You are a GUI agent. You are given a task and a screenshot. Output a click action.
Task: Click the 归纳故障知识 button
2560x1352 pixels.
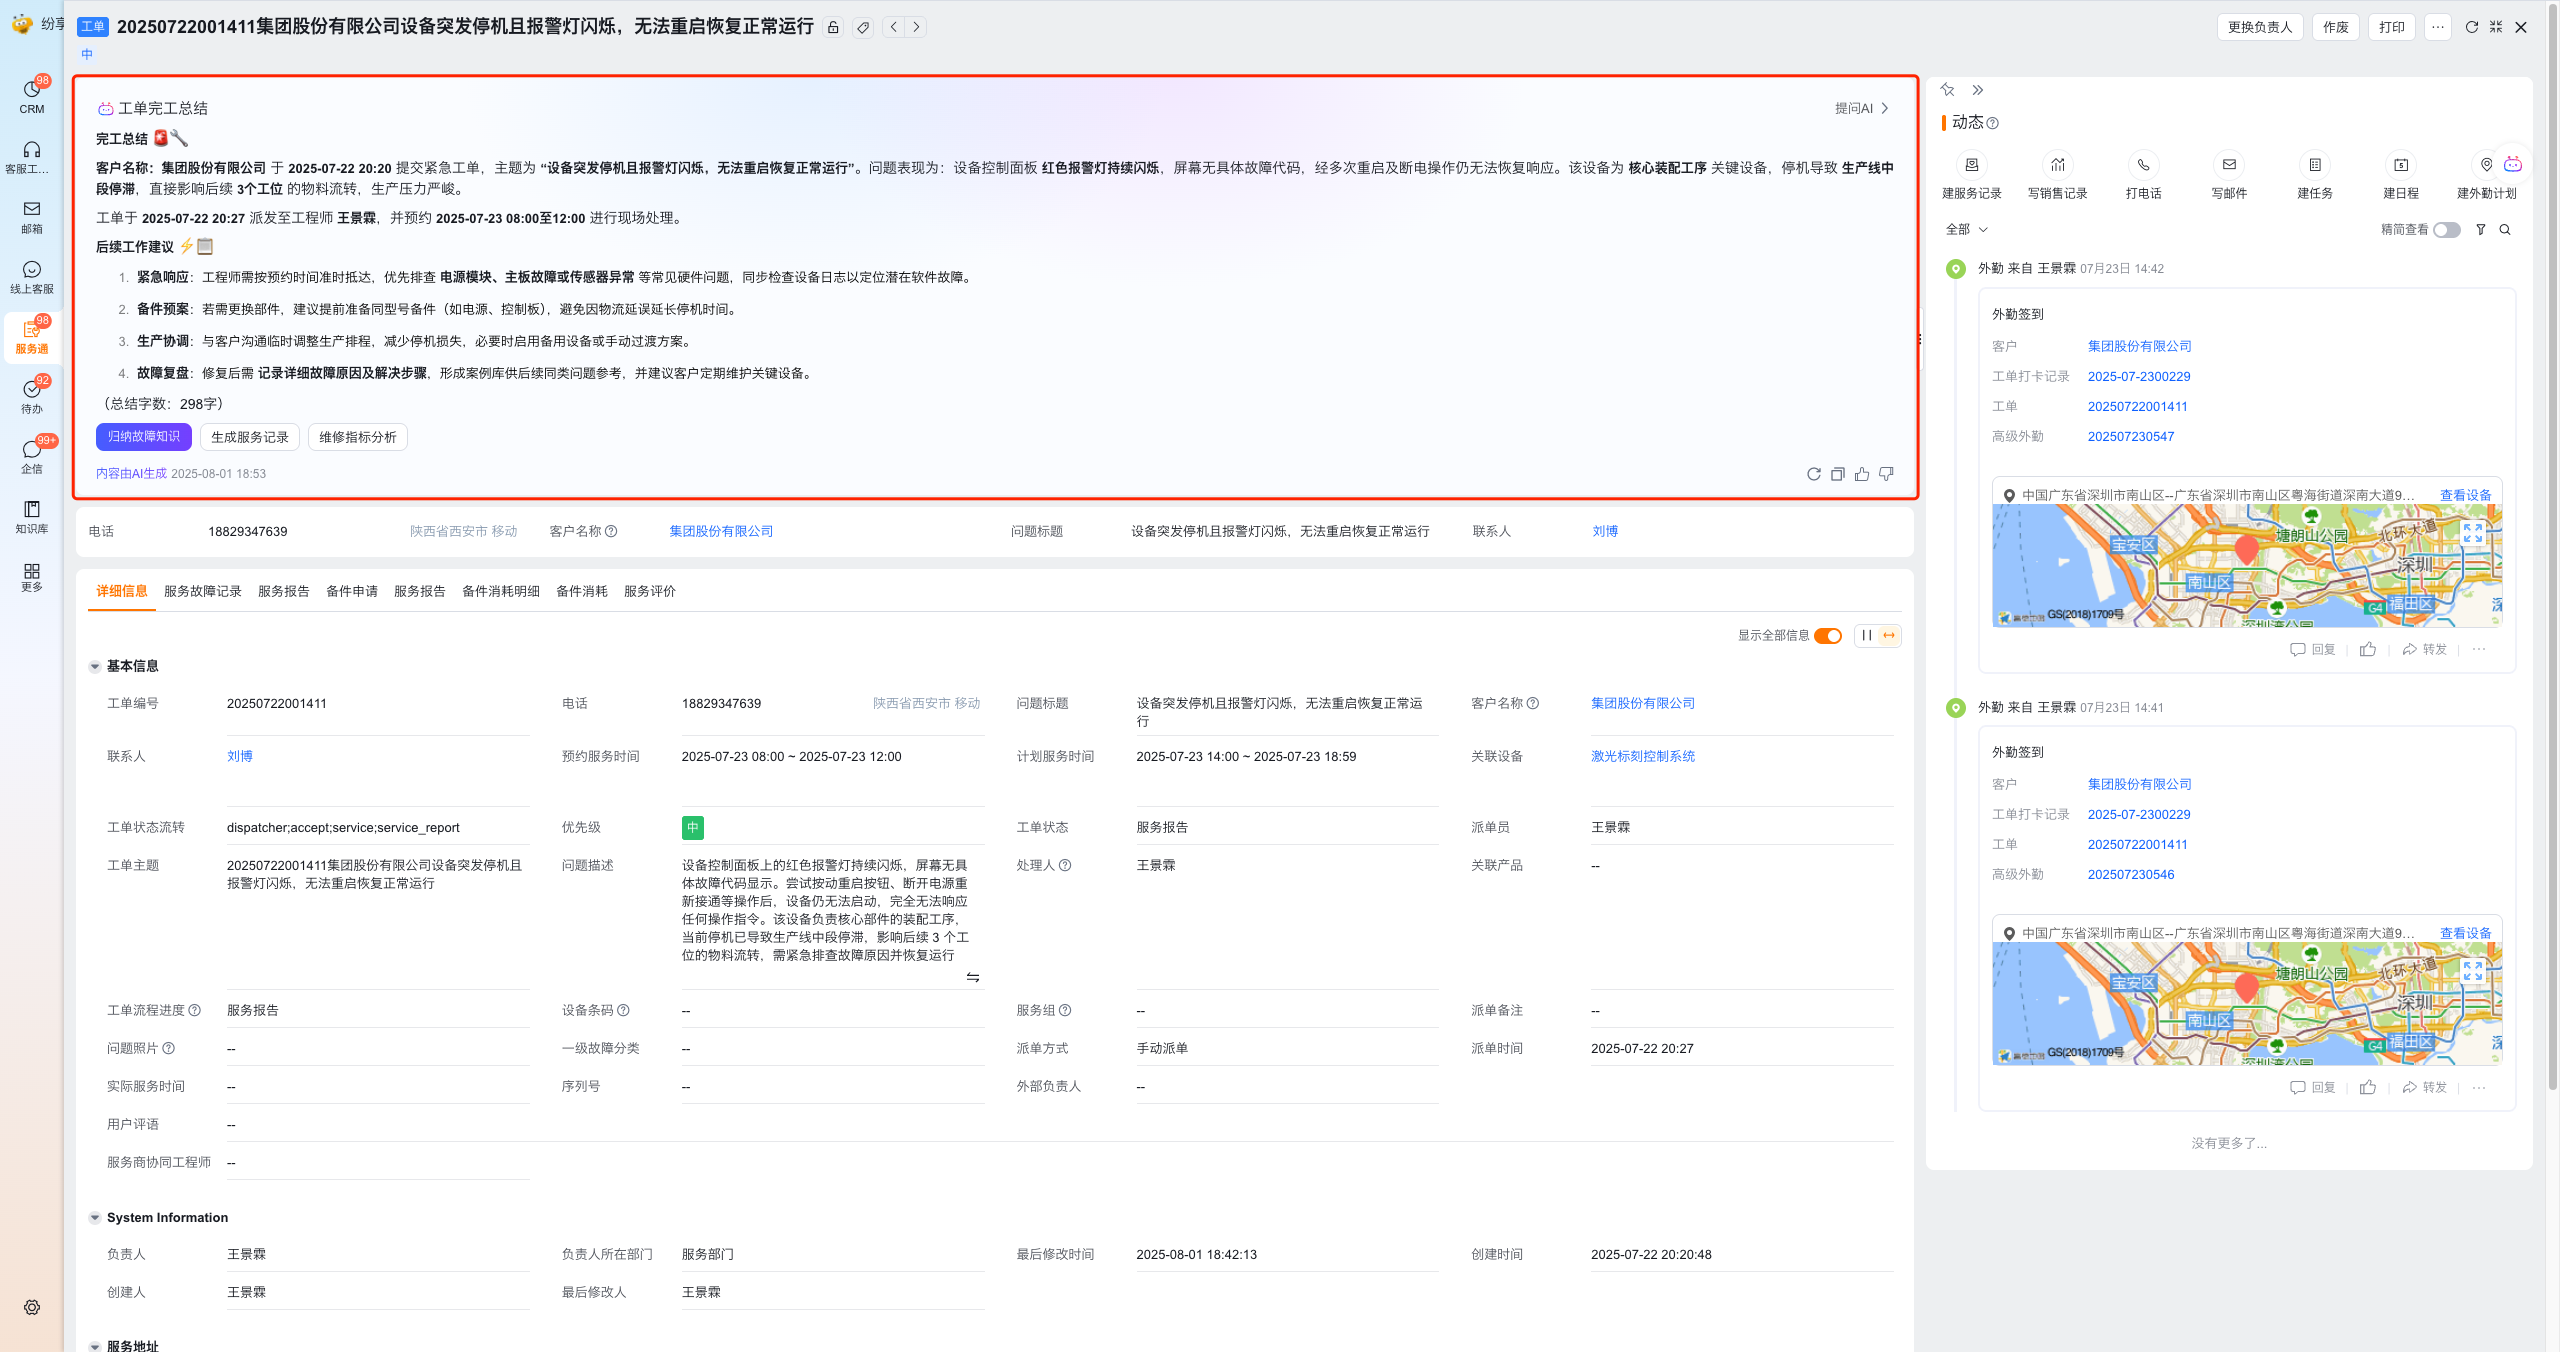pos(144,437)
